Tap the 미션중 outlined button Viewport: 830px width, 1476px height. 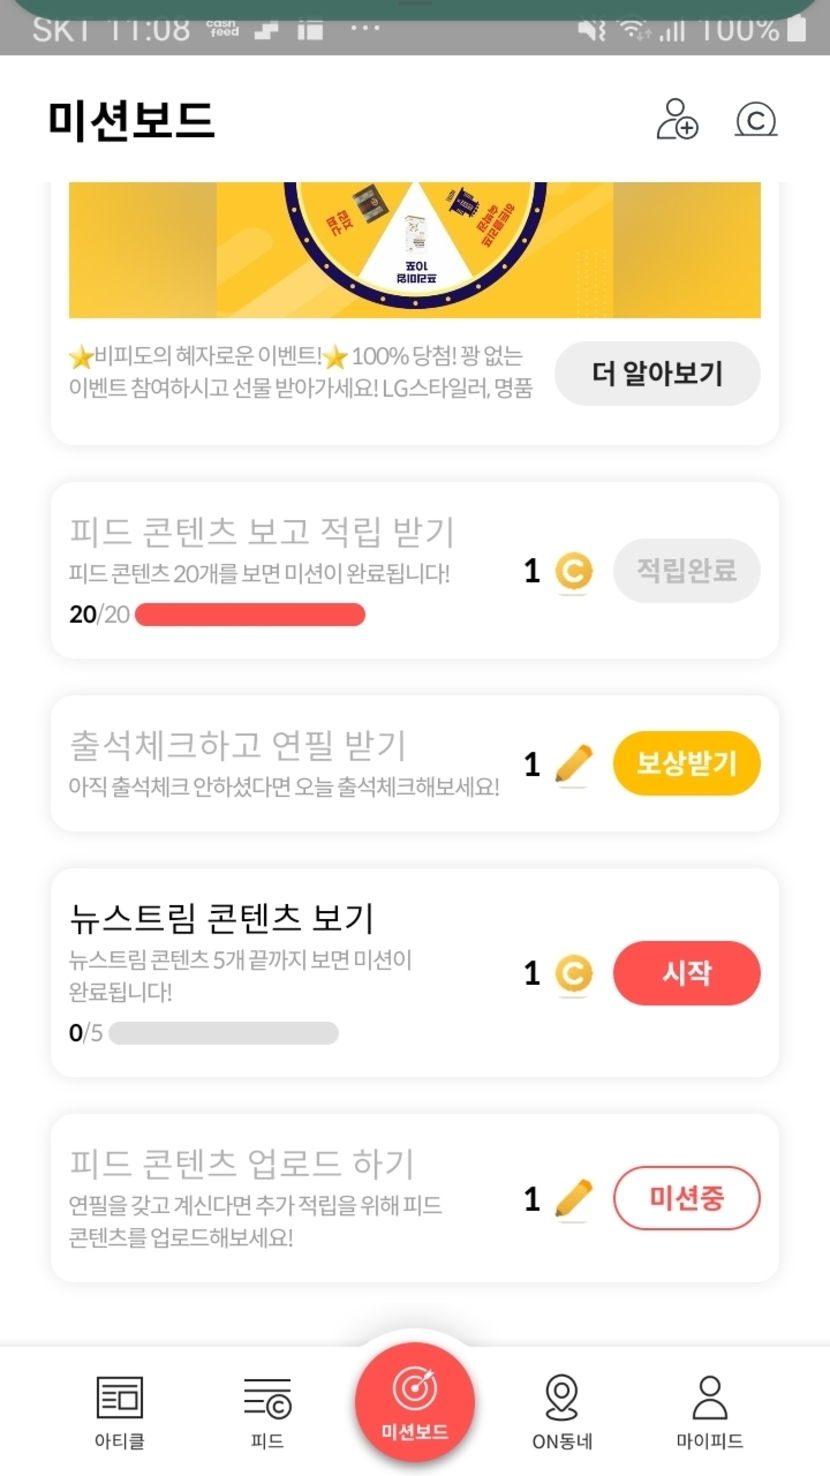686,1198
